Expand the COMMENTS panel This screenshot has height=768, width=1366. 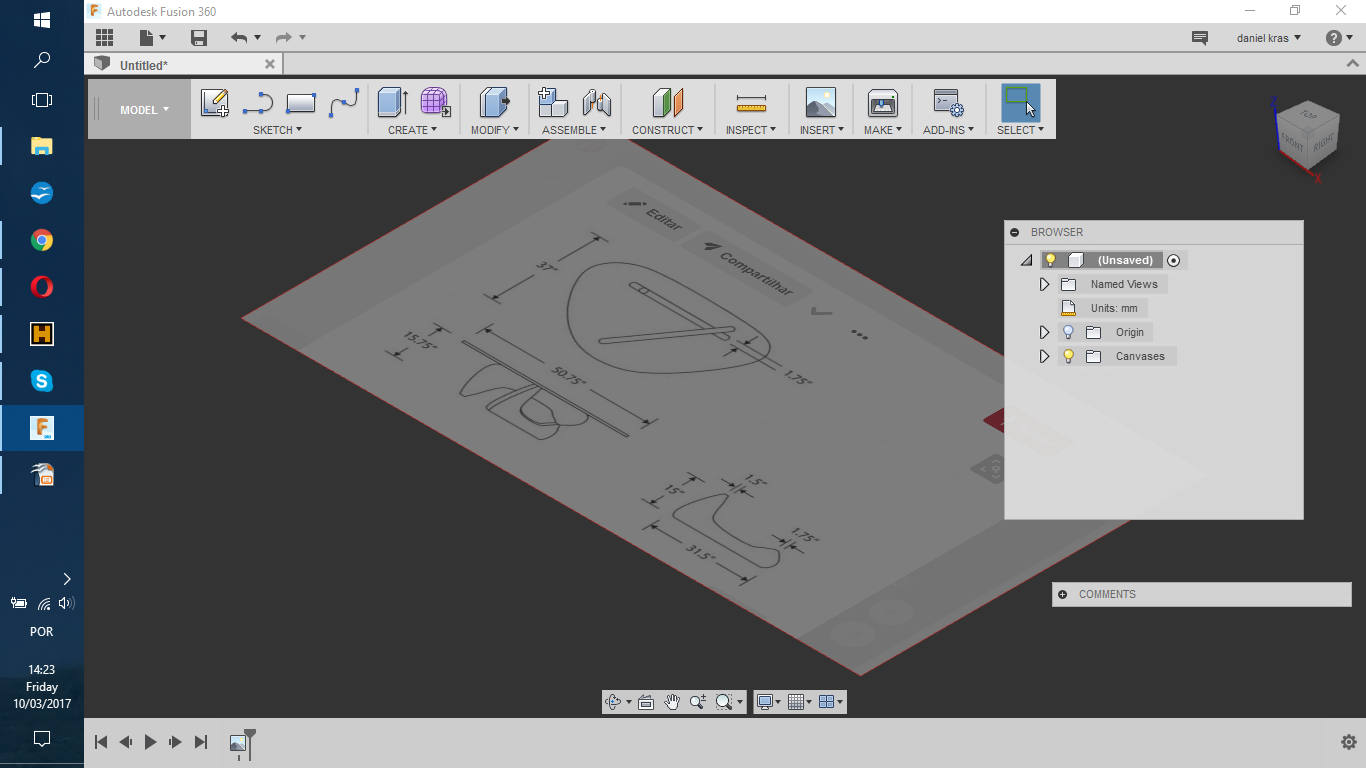pyautogui.click(x=1062, y=594)
